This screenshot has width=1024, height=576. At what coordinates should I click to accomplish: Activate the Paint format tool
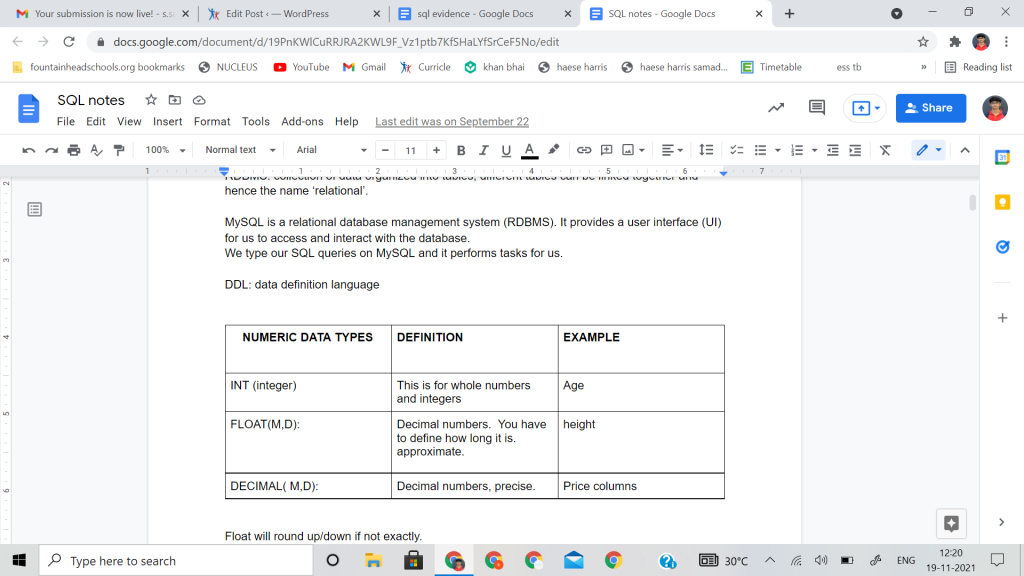(x=119, y=150)
